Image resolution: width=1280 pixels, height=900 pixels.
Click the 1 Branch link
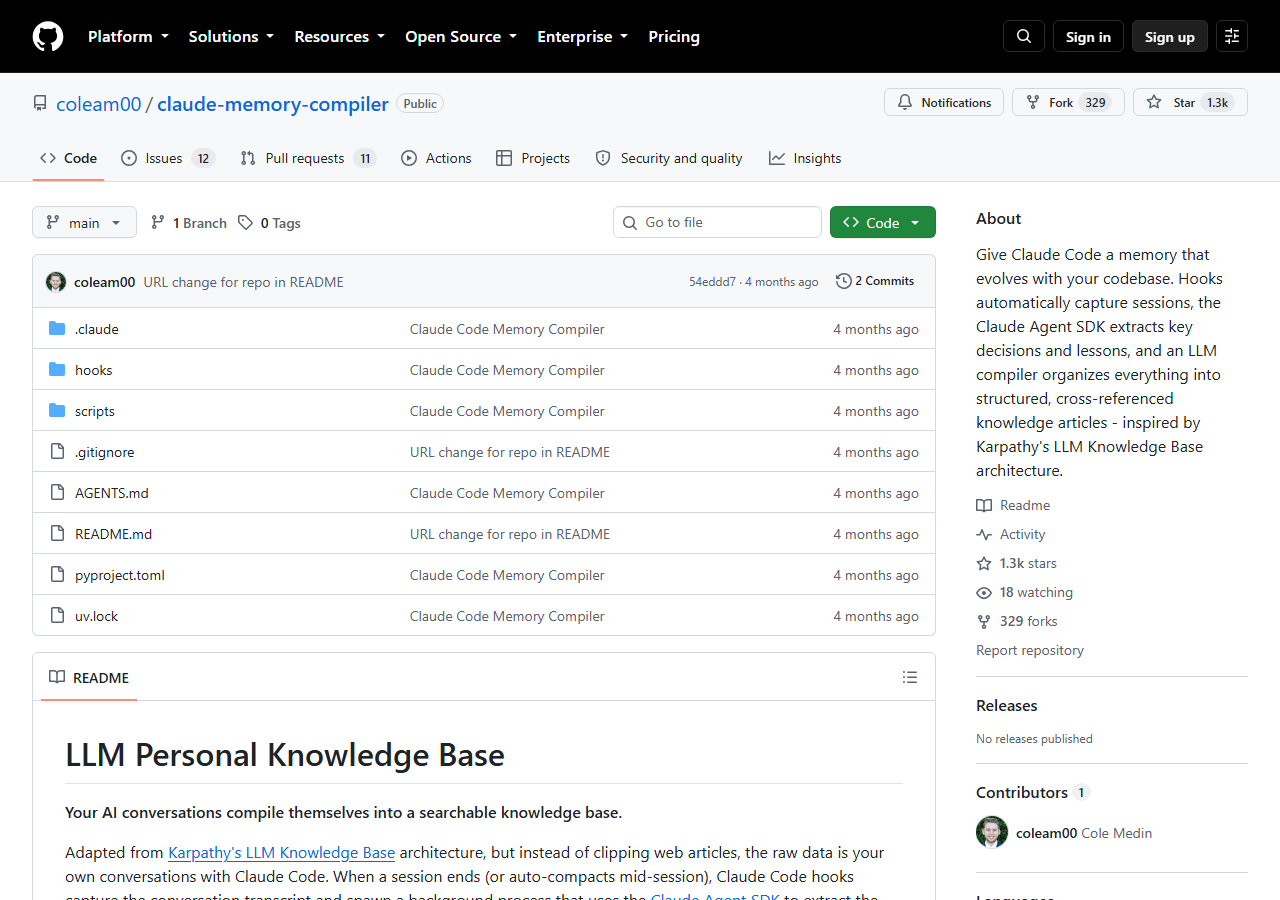[x=189, y=223]
